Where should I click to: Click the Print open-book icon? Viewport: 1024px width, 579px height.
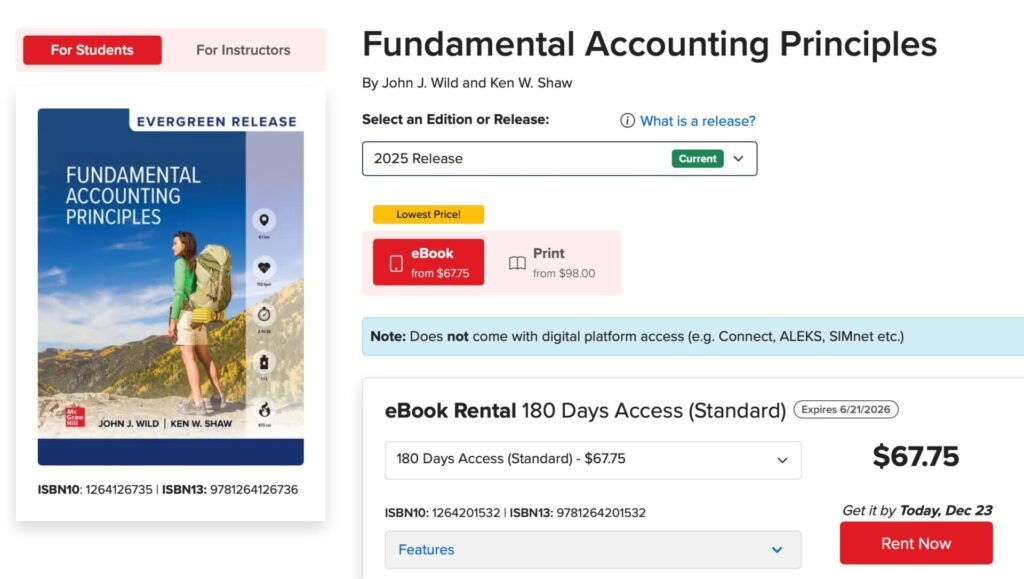click(x=517, y=263)
